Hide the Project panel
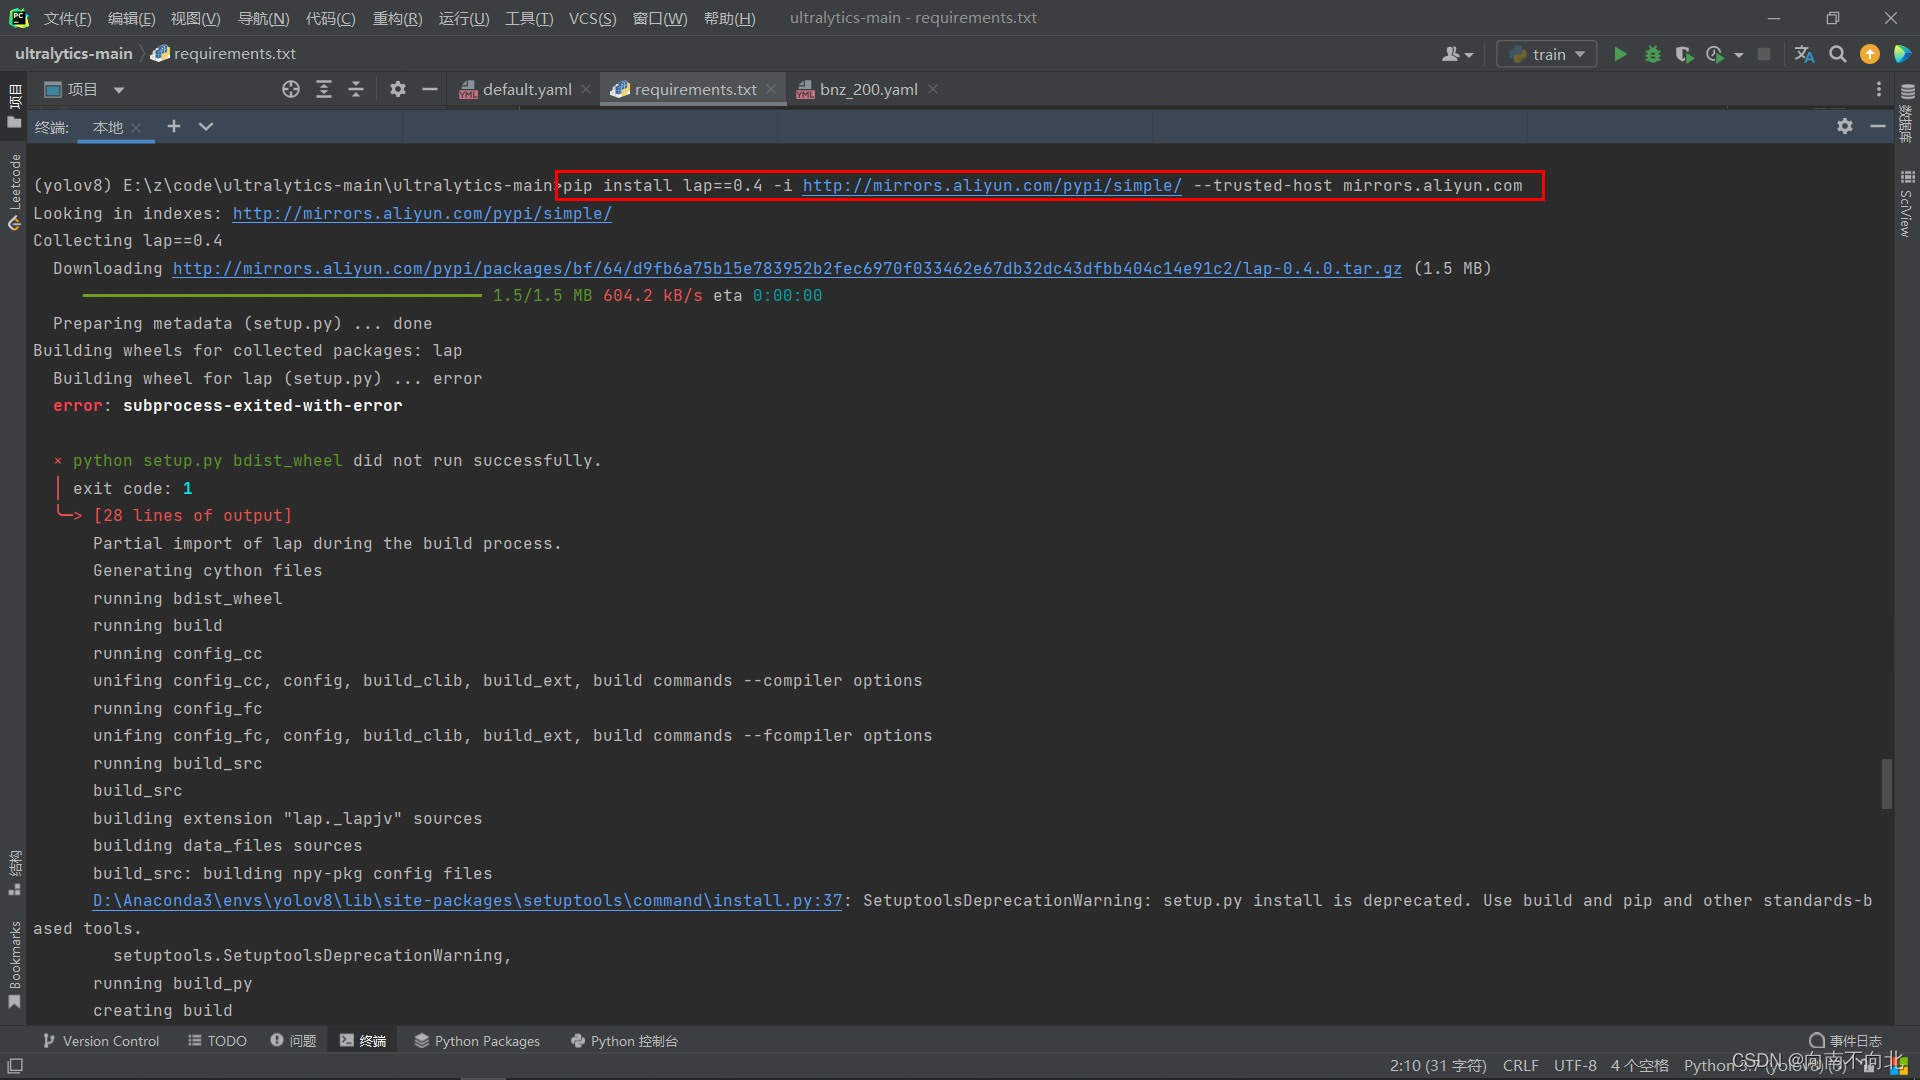Image resolution: width=1920 pixels, height=1080 pixels. [x=430, y=89]
